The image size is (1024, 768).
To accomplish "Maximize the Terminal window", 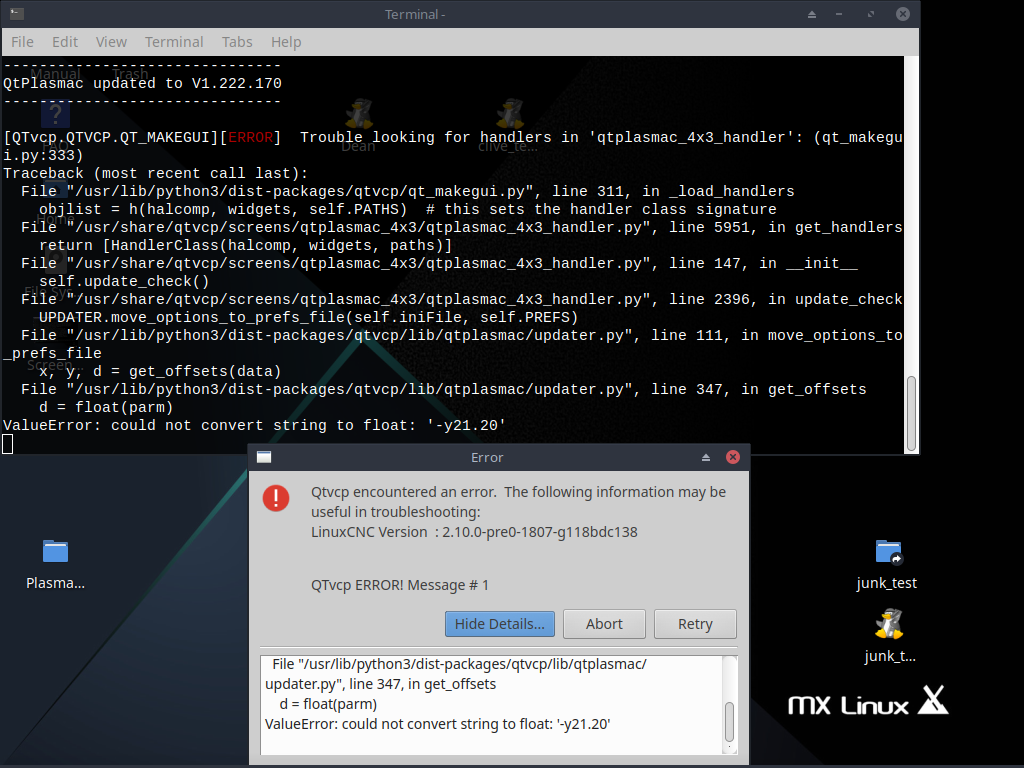I will pyautogui.click(x=871, y=14).
